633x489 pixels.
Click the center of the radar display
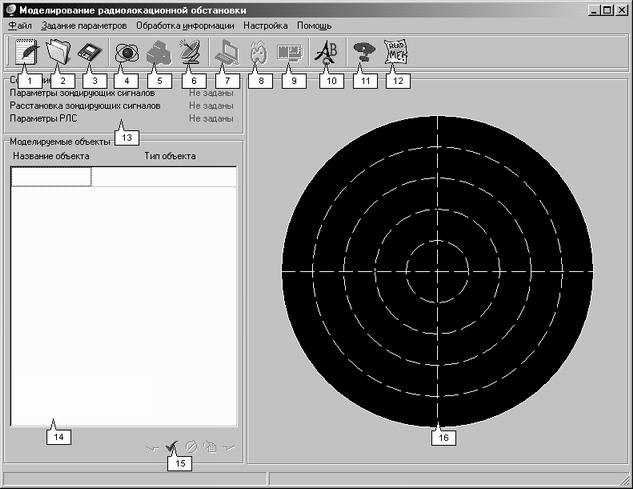click(x=437, y=271)
